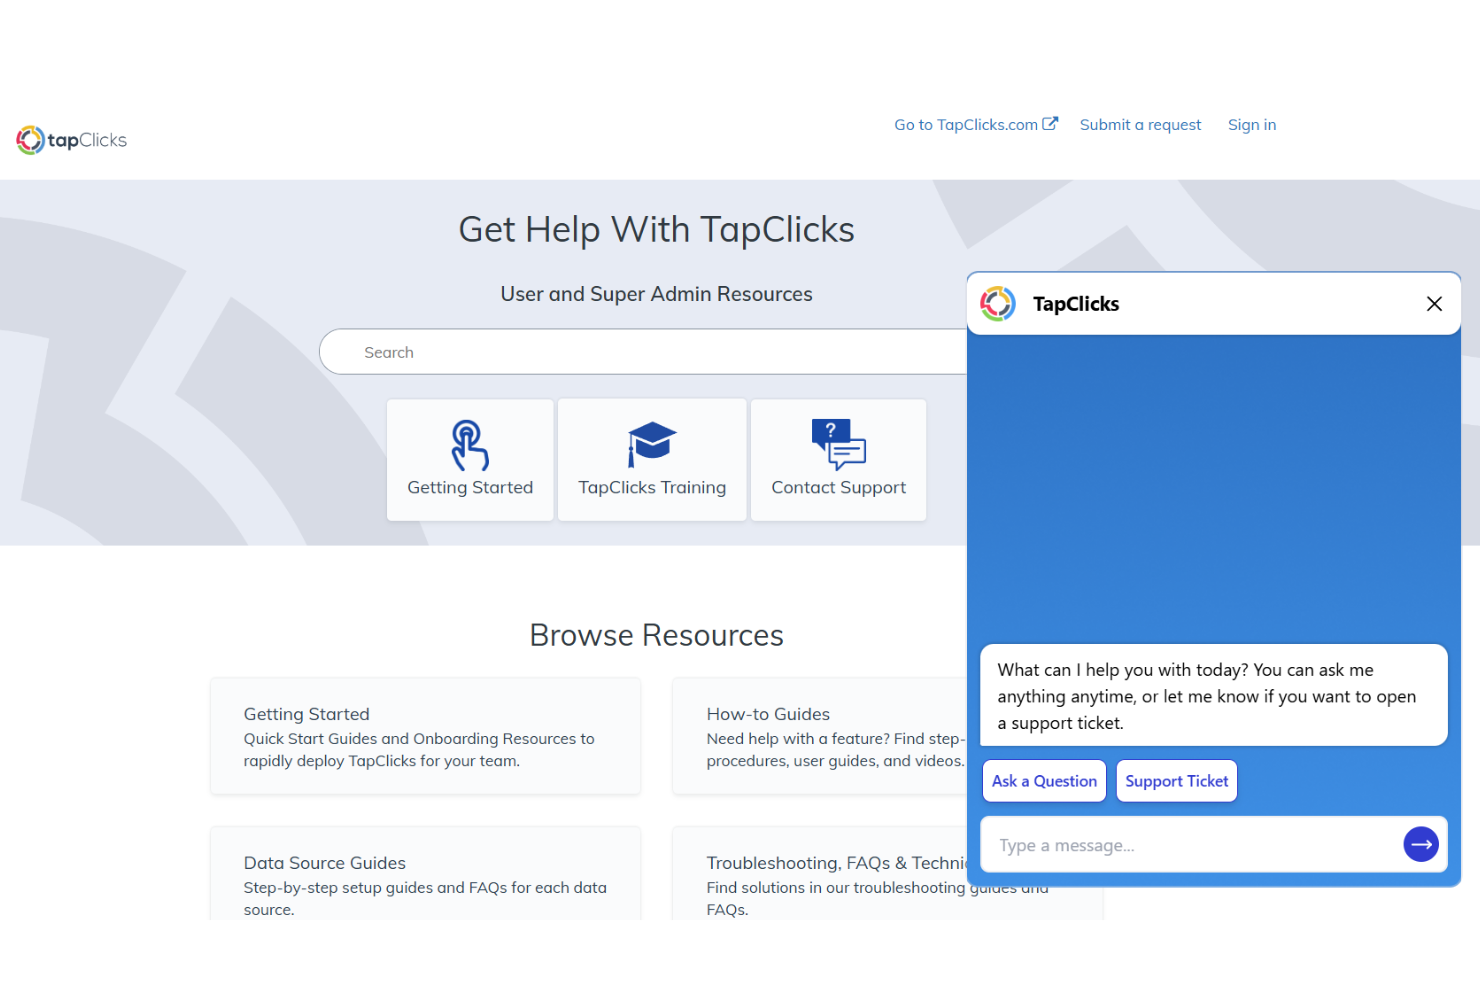Screen dimensions: 1480x987
Task: Click the chat greeting message bubble
Action: [x=1214, y=695]
